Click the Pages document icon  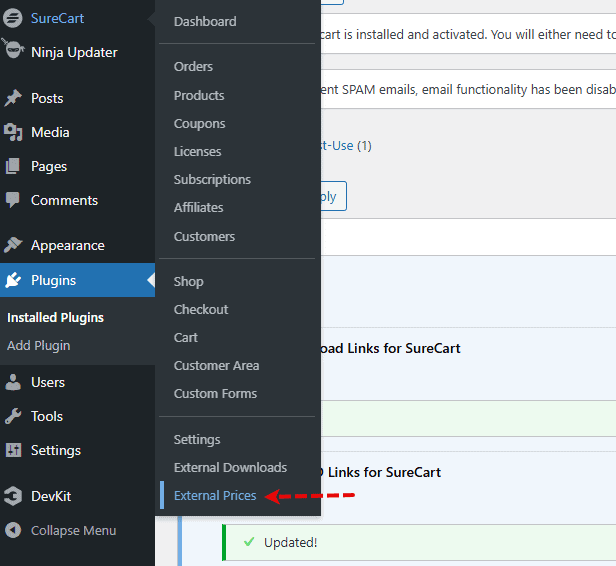coord(13,166)
